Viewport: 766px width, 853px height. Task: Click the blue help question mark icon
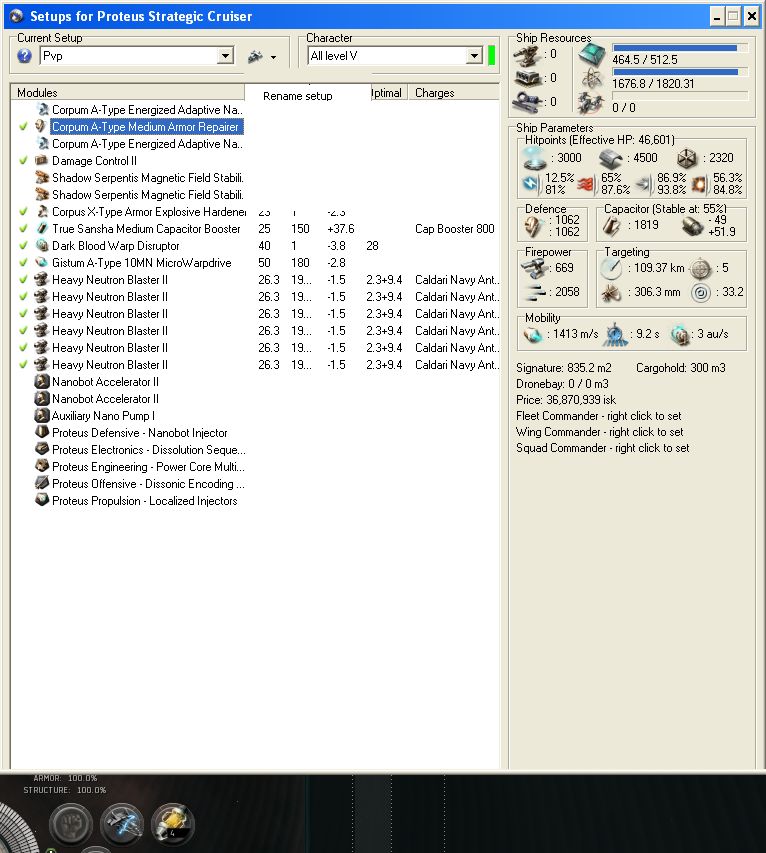coord(24,55)
